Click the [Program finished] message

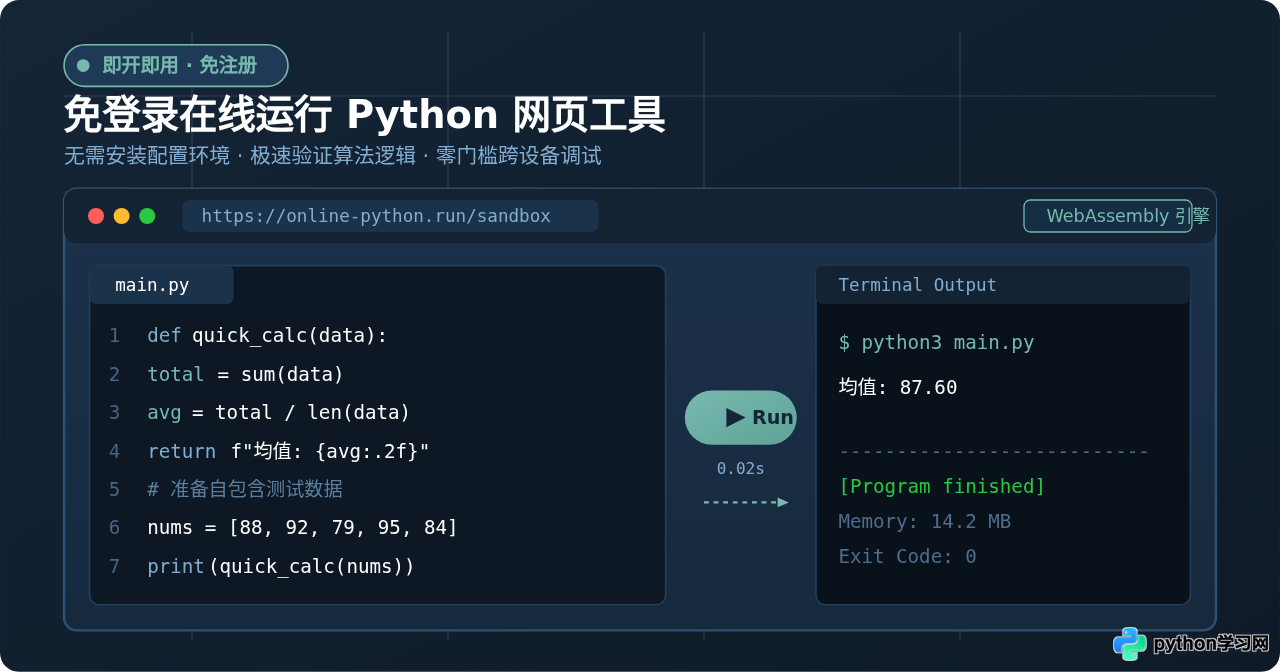tap(942, 486)
